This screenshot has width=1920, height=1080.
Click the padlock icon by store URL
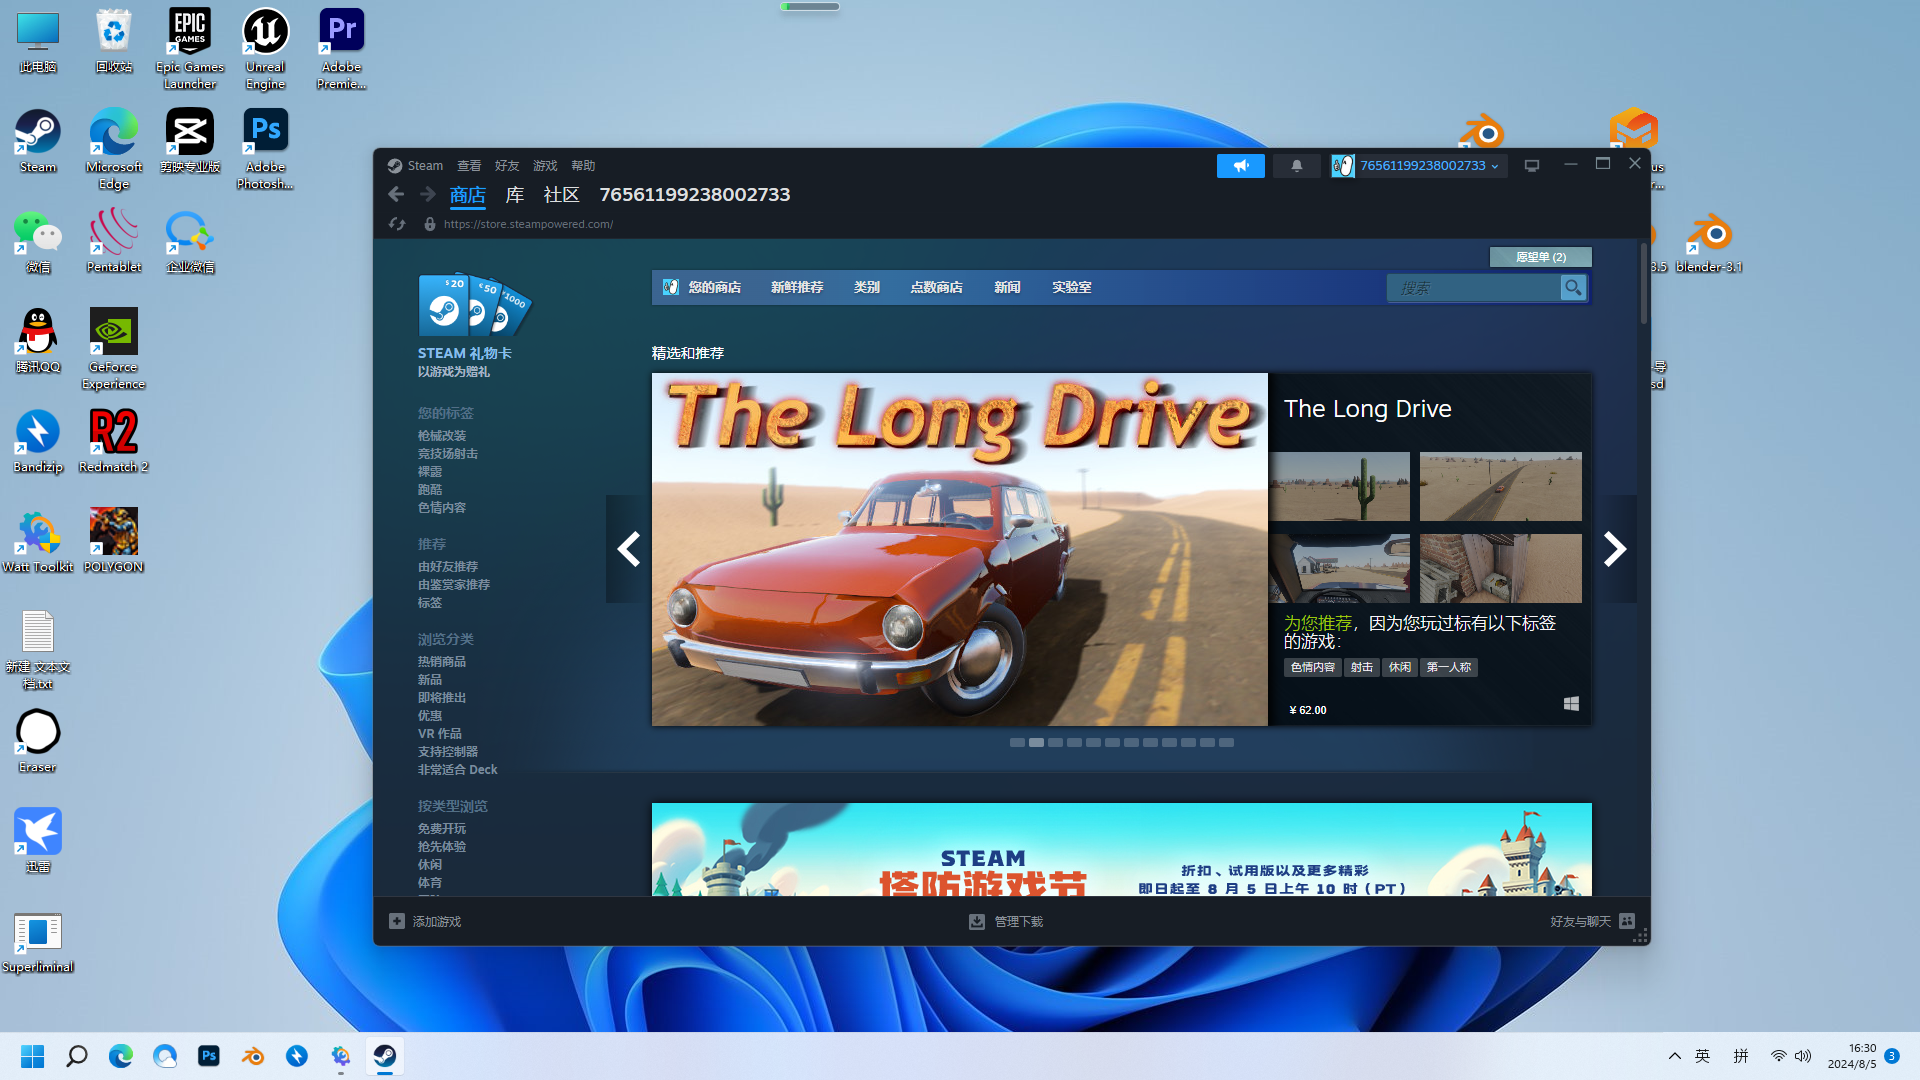click(430, 224)
